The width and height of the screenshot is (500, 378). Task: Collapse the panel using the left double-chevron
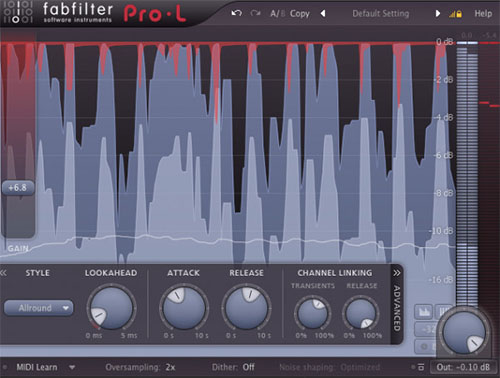(4, 273)
